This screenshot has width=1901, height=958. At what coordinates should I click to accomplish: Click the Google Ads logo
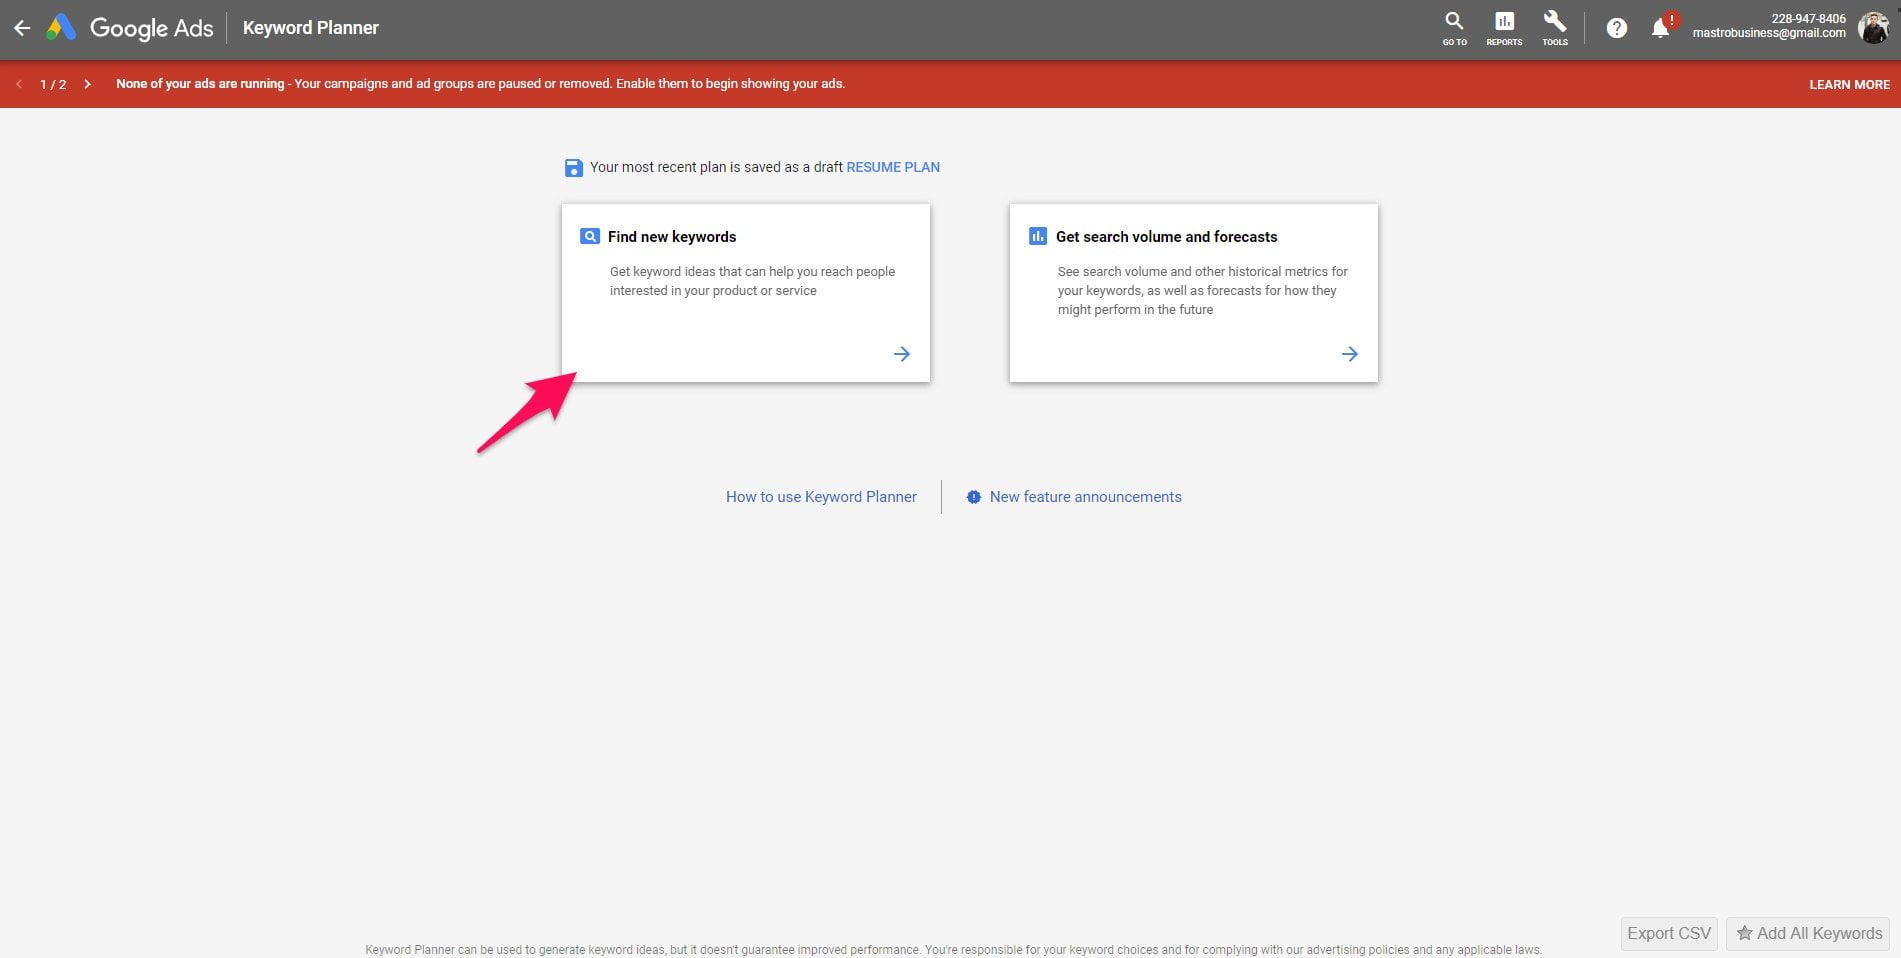(x=131, y=28)
